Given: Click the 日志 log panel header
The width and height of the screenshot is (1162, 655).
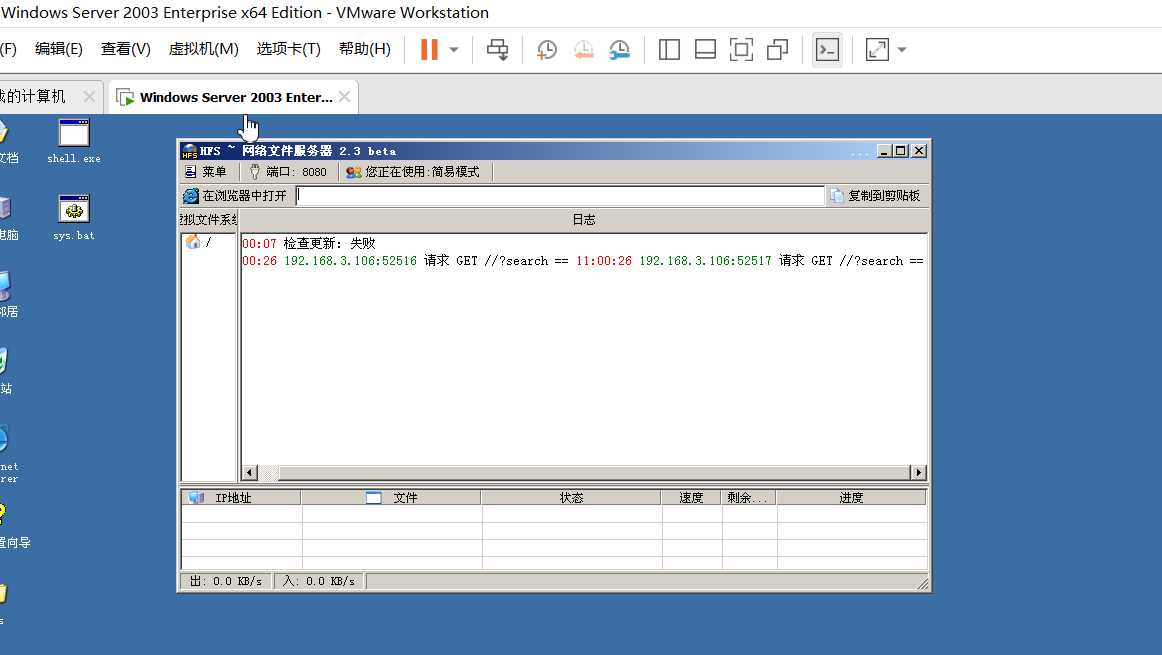Looking at the screenshot, I should coord(584,219).
